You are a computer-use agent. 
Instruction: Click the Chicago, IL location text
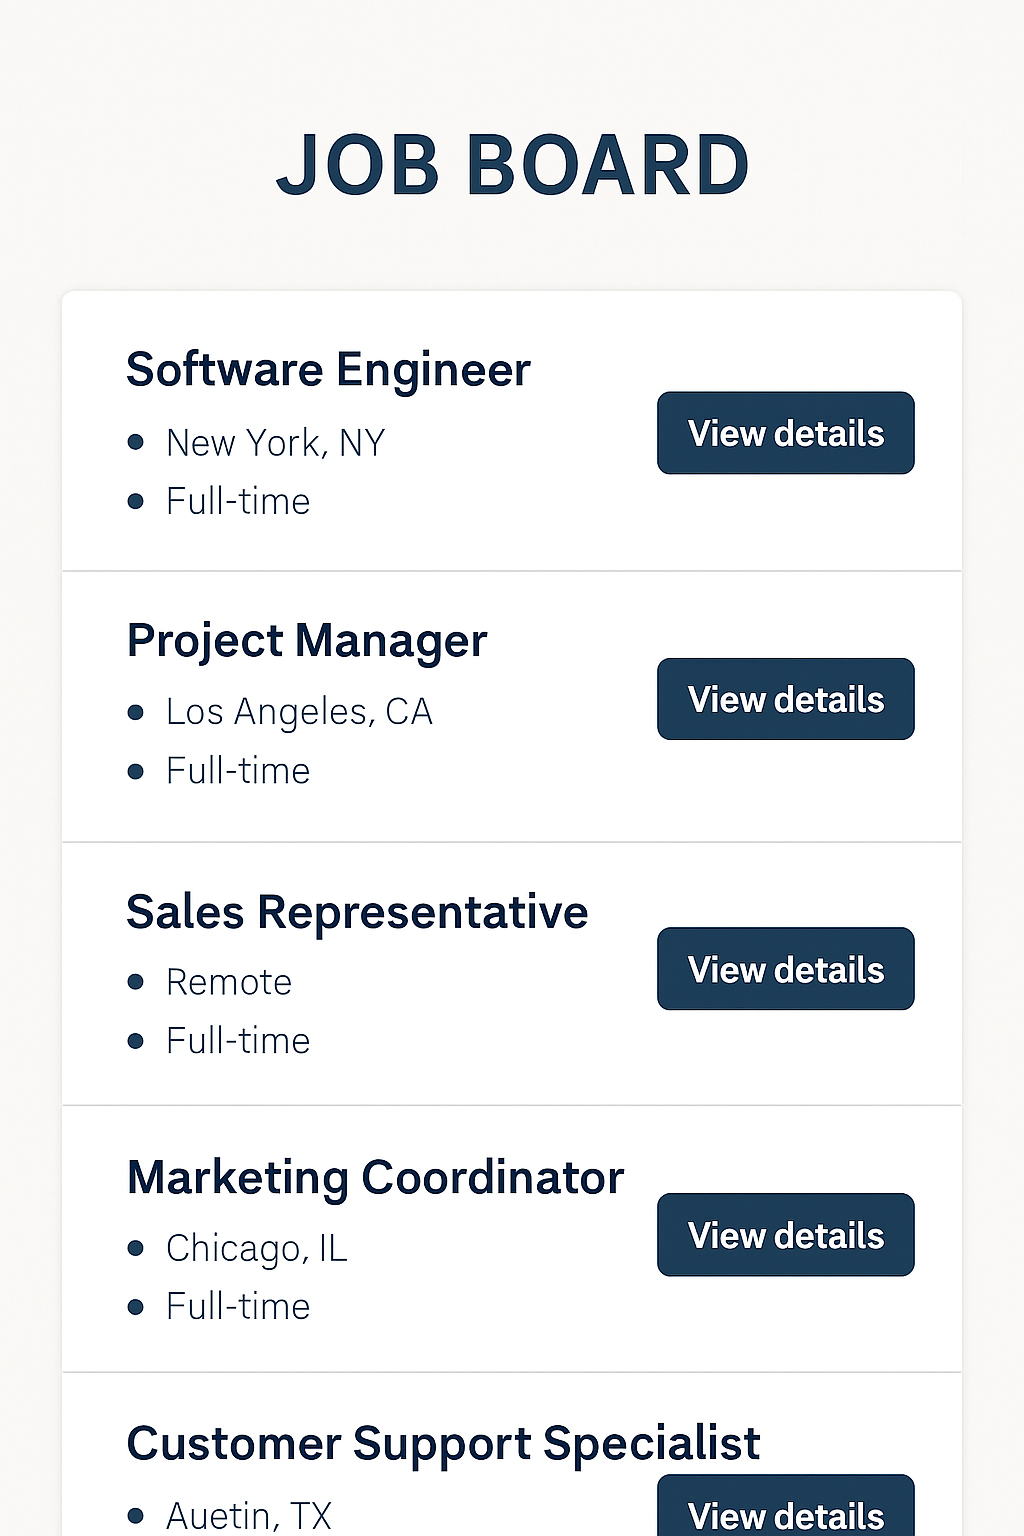tap(256, 1248)
